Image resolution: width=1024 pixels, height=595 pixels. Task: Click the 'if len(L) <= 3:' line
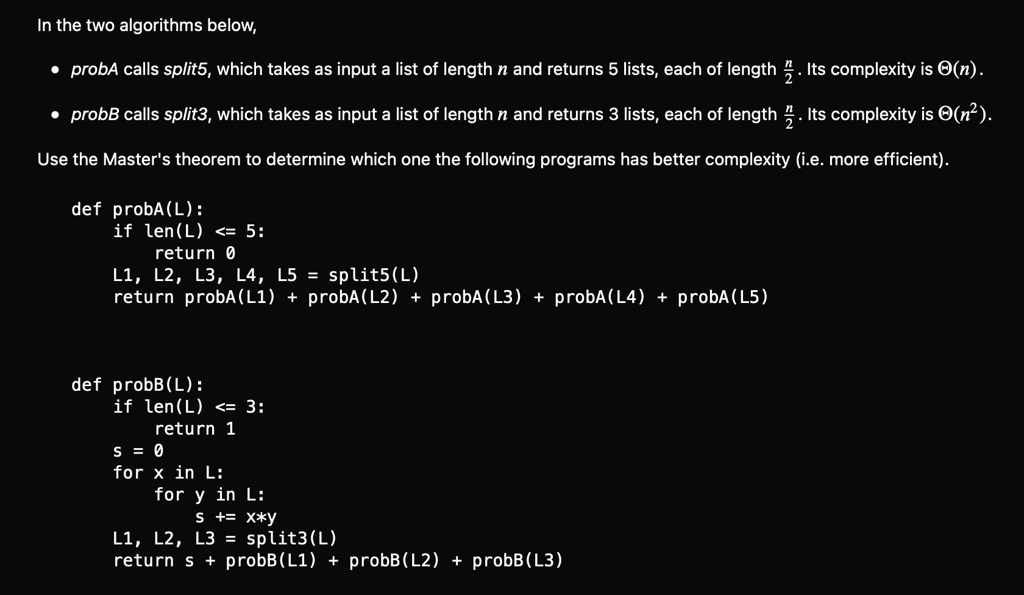(x=189, y=407)
